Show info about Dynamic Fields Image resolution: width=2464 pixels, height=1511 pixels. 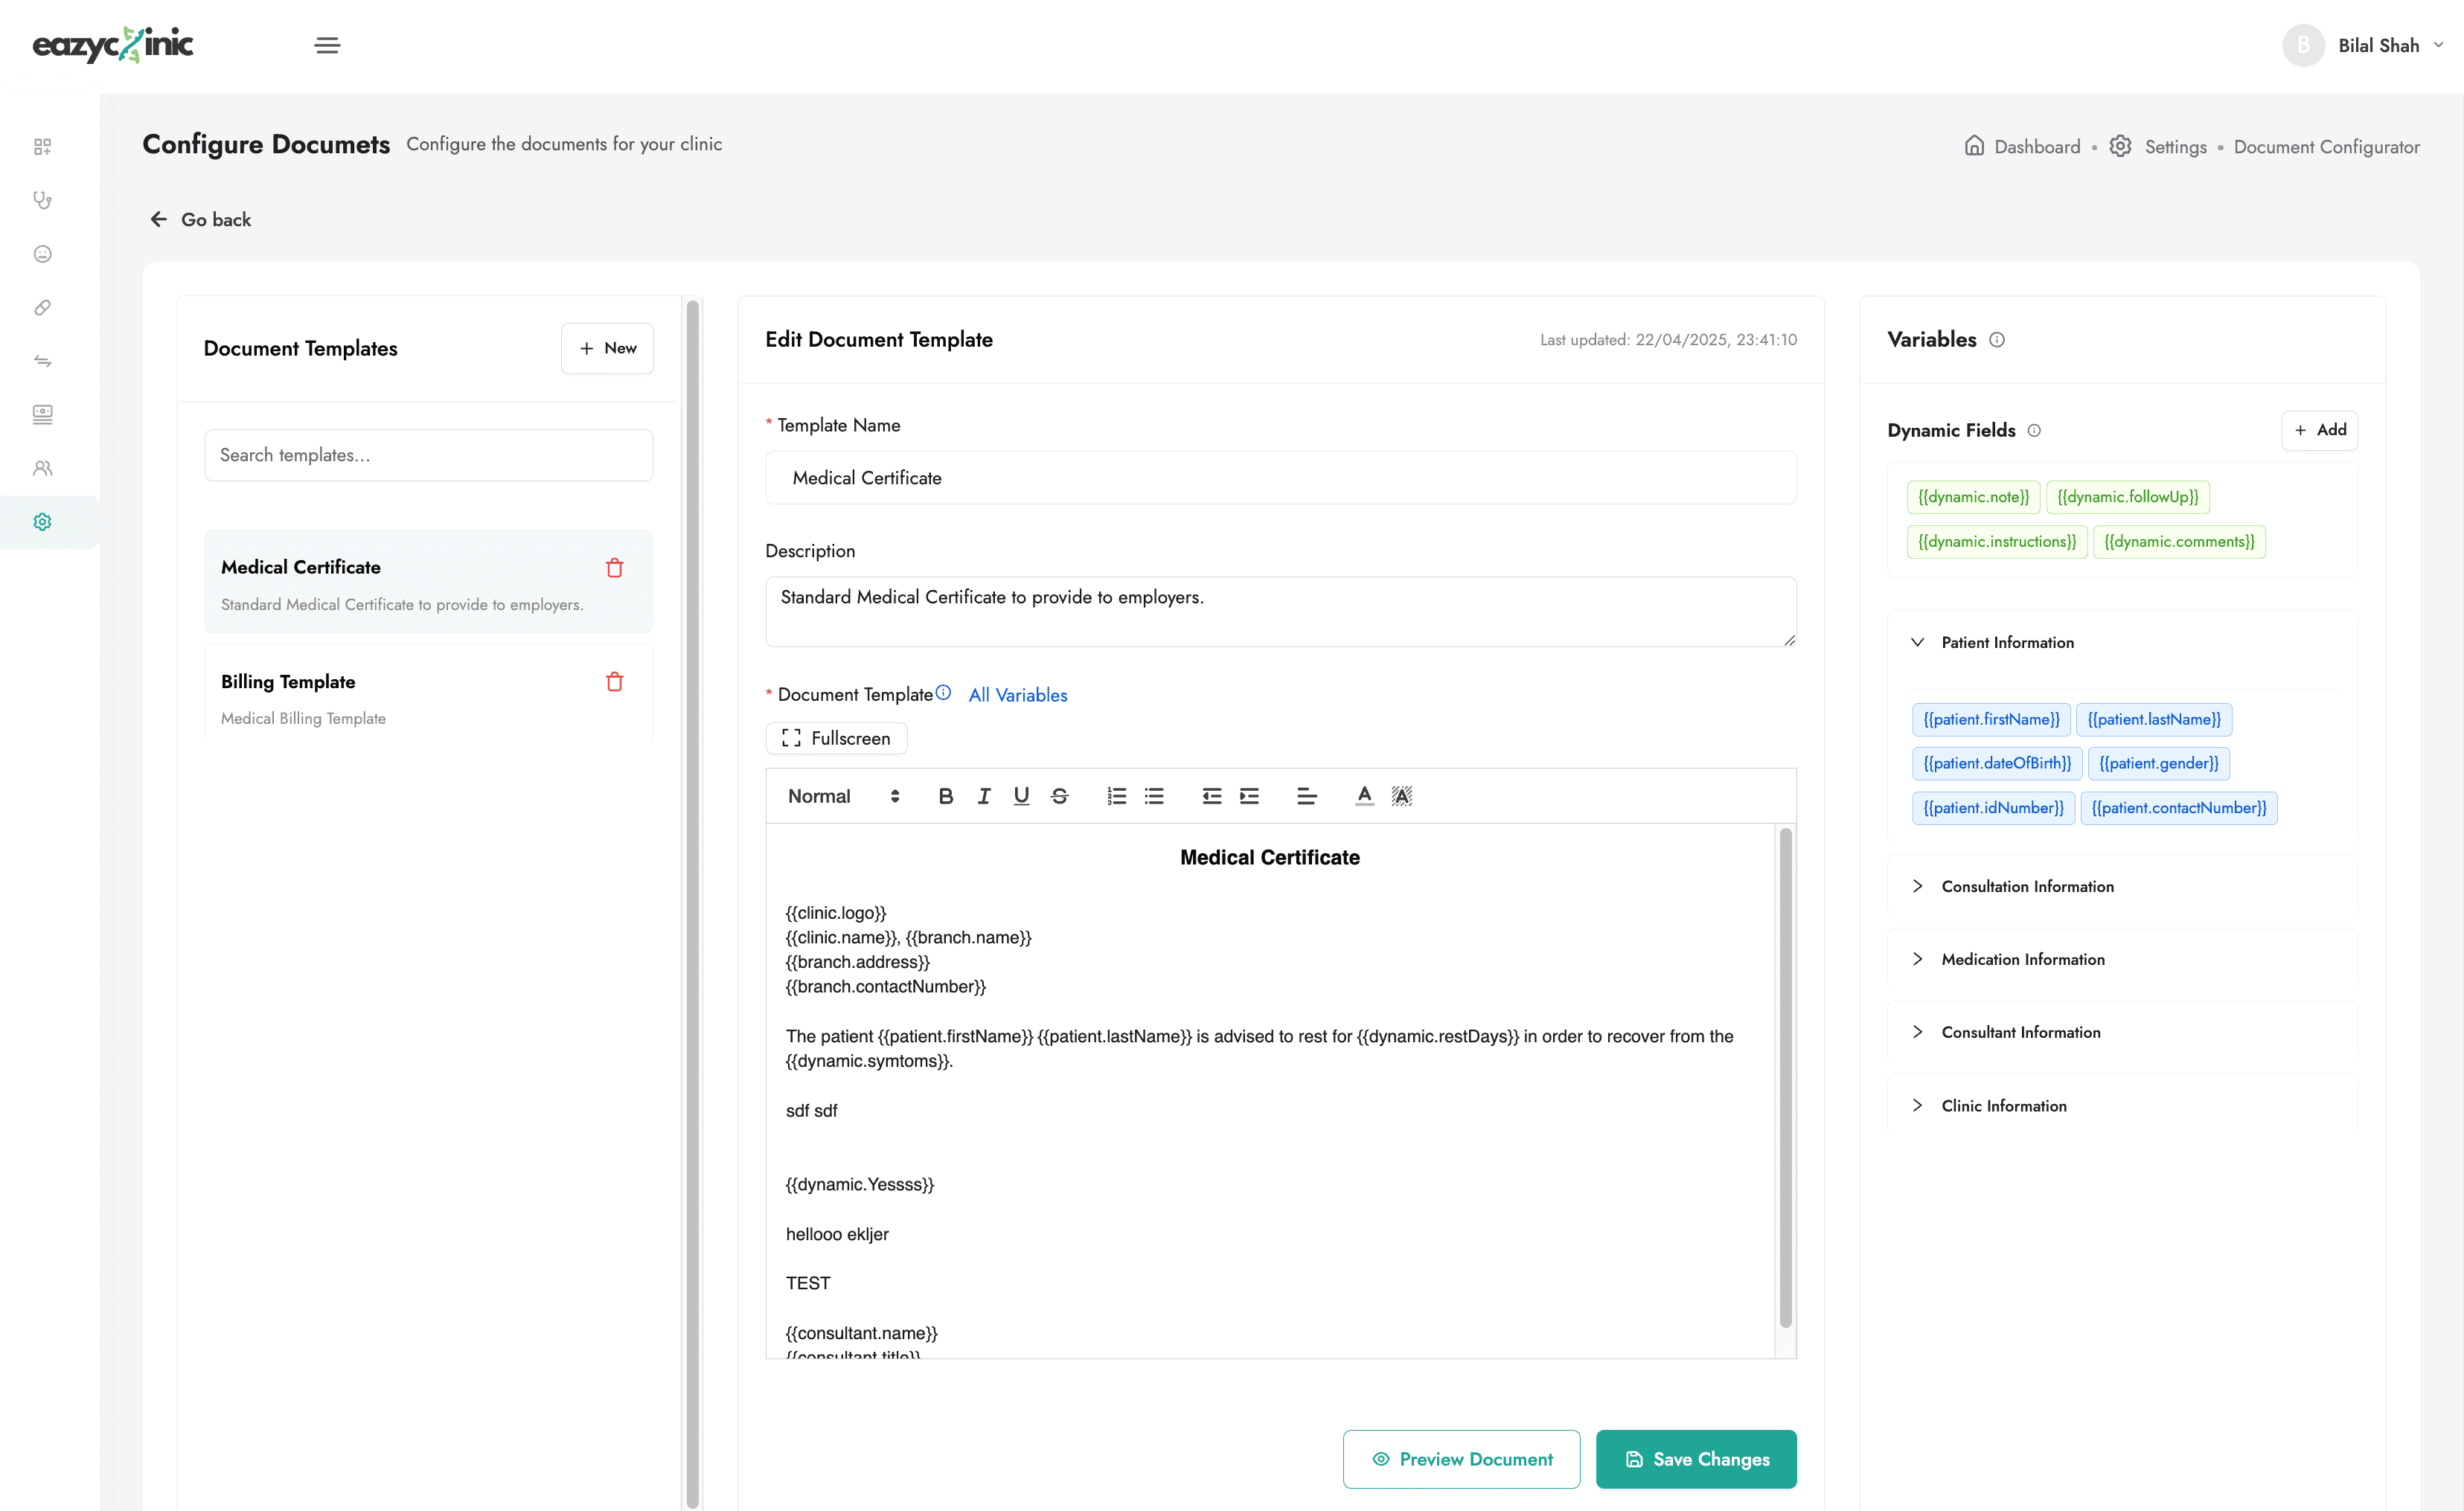point(2034,431)
